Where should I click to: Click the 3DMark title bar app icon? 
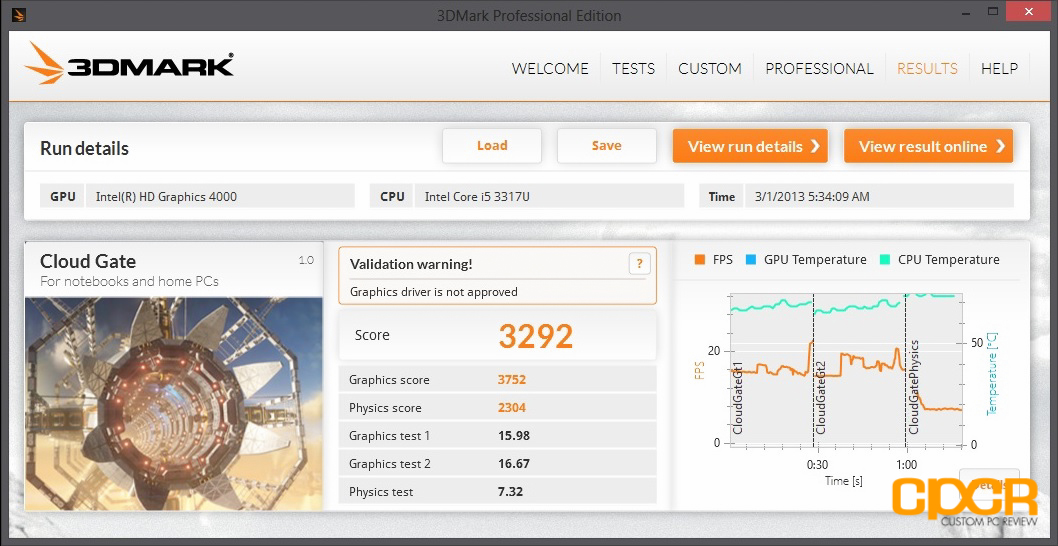click(x=19, y=14)
